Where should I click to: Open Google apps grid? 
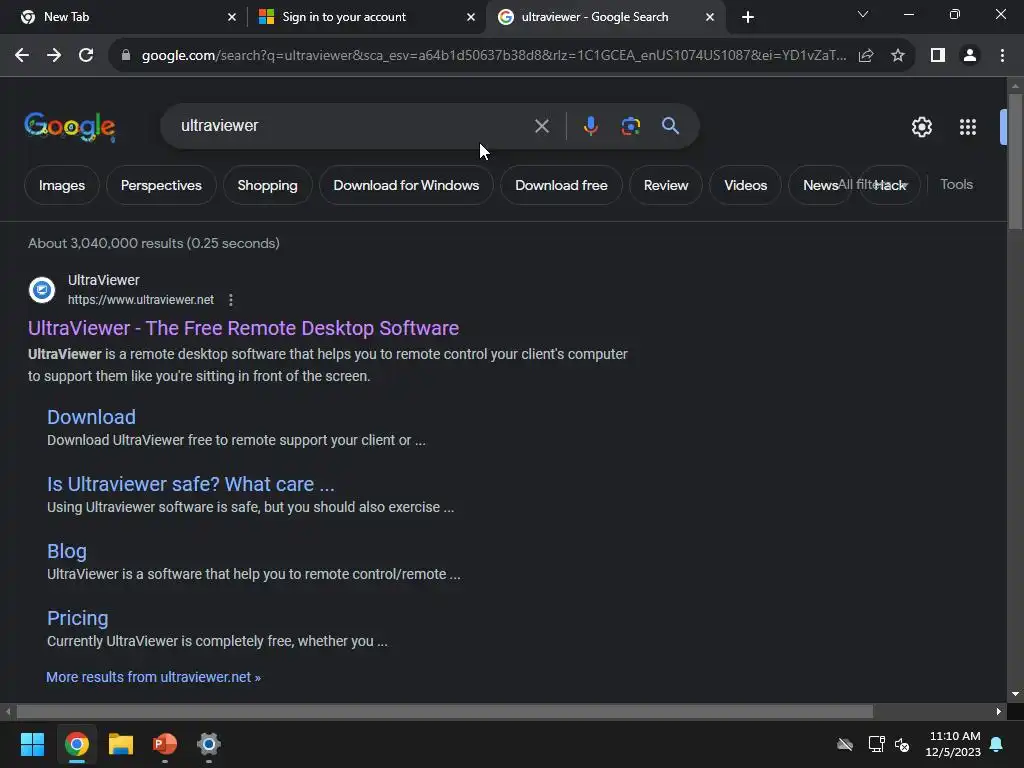[967, 127]
